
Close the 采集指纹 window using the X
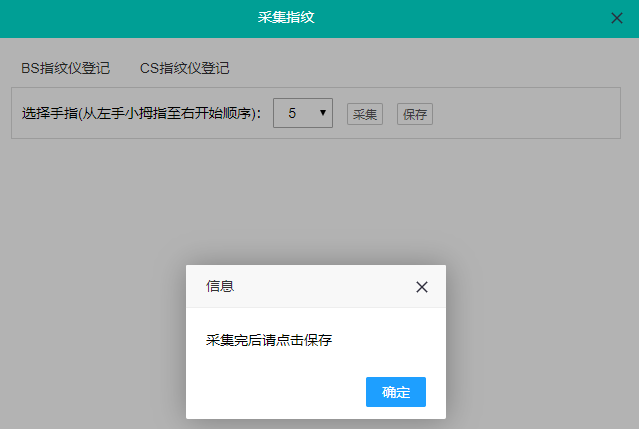point(617,18)
